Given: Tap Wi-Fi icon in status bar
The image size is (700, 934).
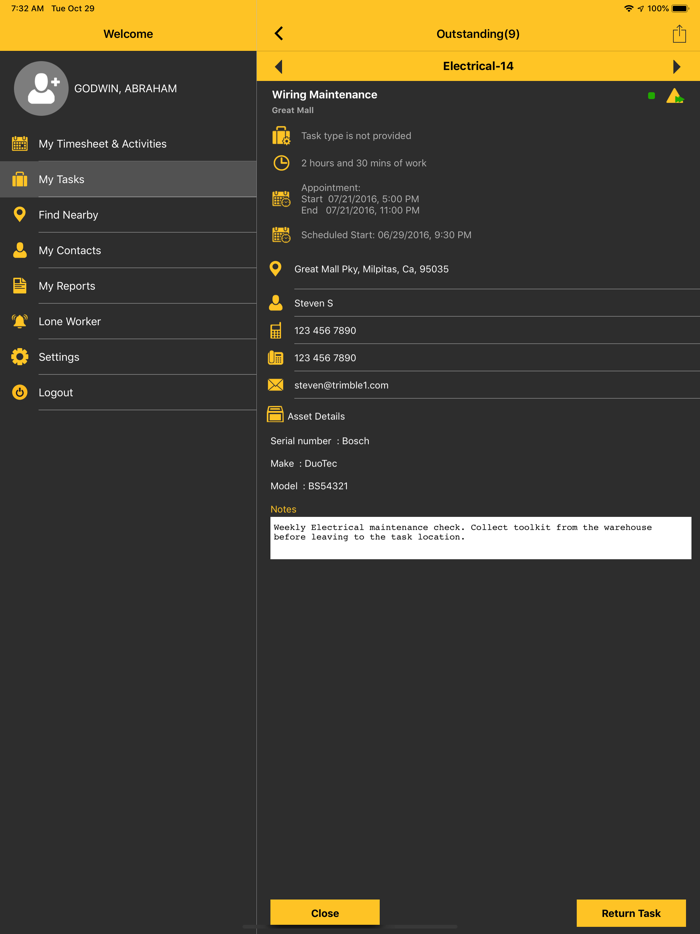Looking at the screenshot, I should [629, 8].
